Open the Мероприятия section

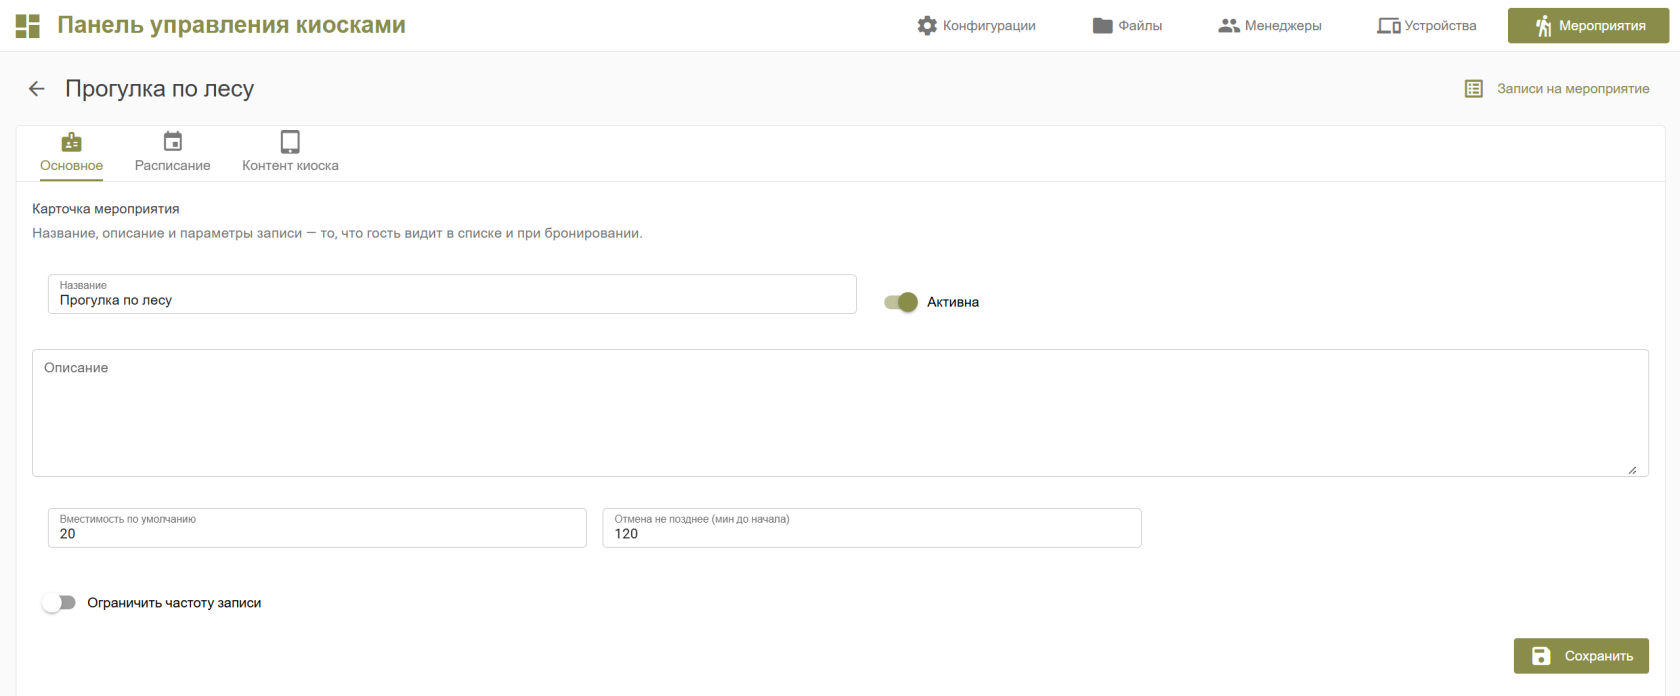pos(1588,26)
